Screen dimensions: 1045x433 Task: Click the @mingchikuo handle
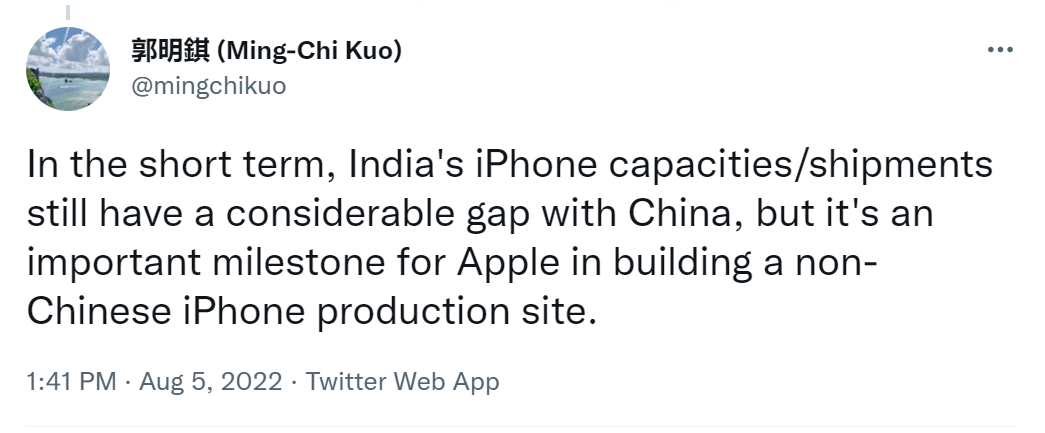tap(208, 86)
